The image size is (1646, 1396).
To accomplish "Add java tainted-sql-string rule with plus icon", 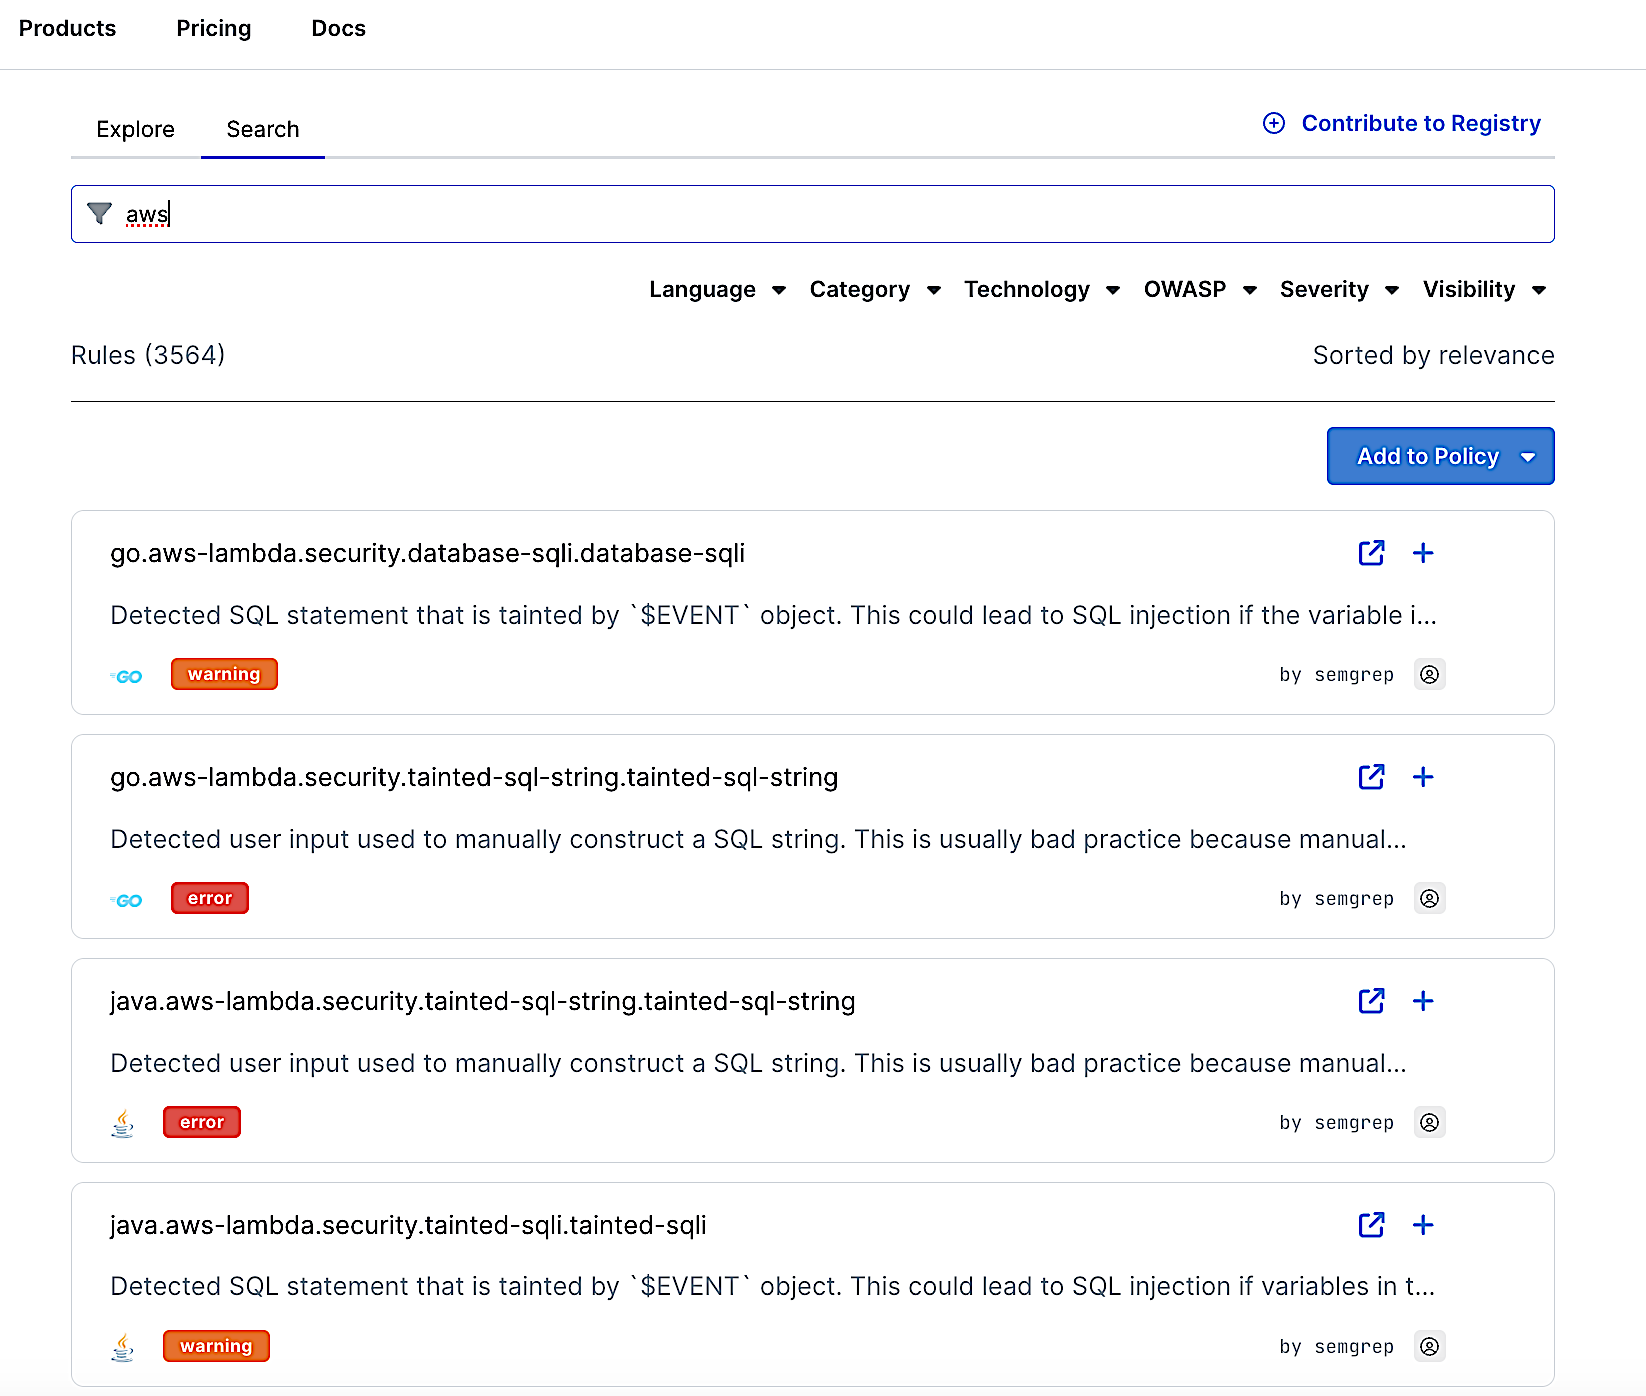I will pos(1423,1001).
